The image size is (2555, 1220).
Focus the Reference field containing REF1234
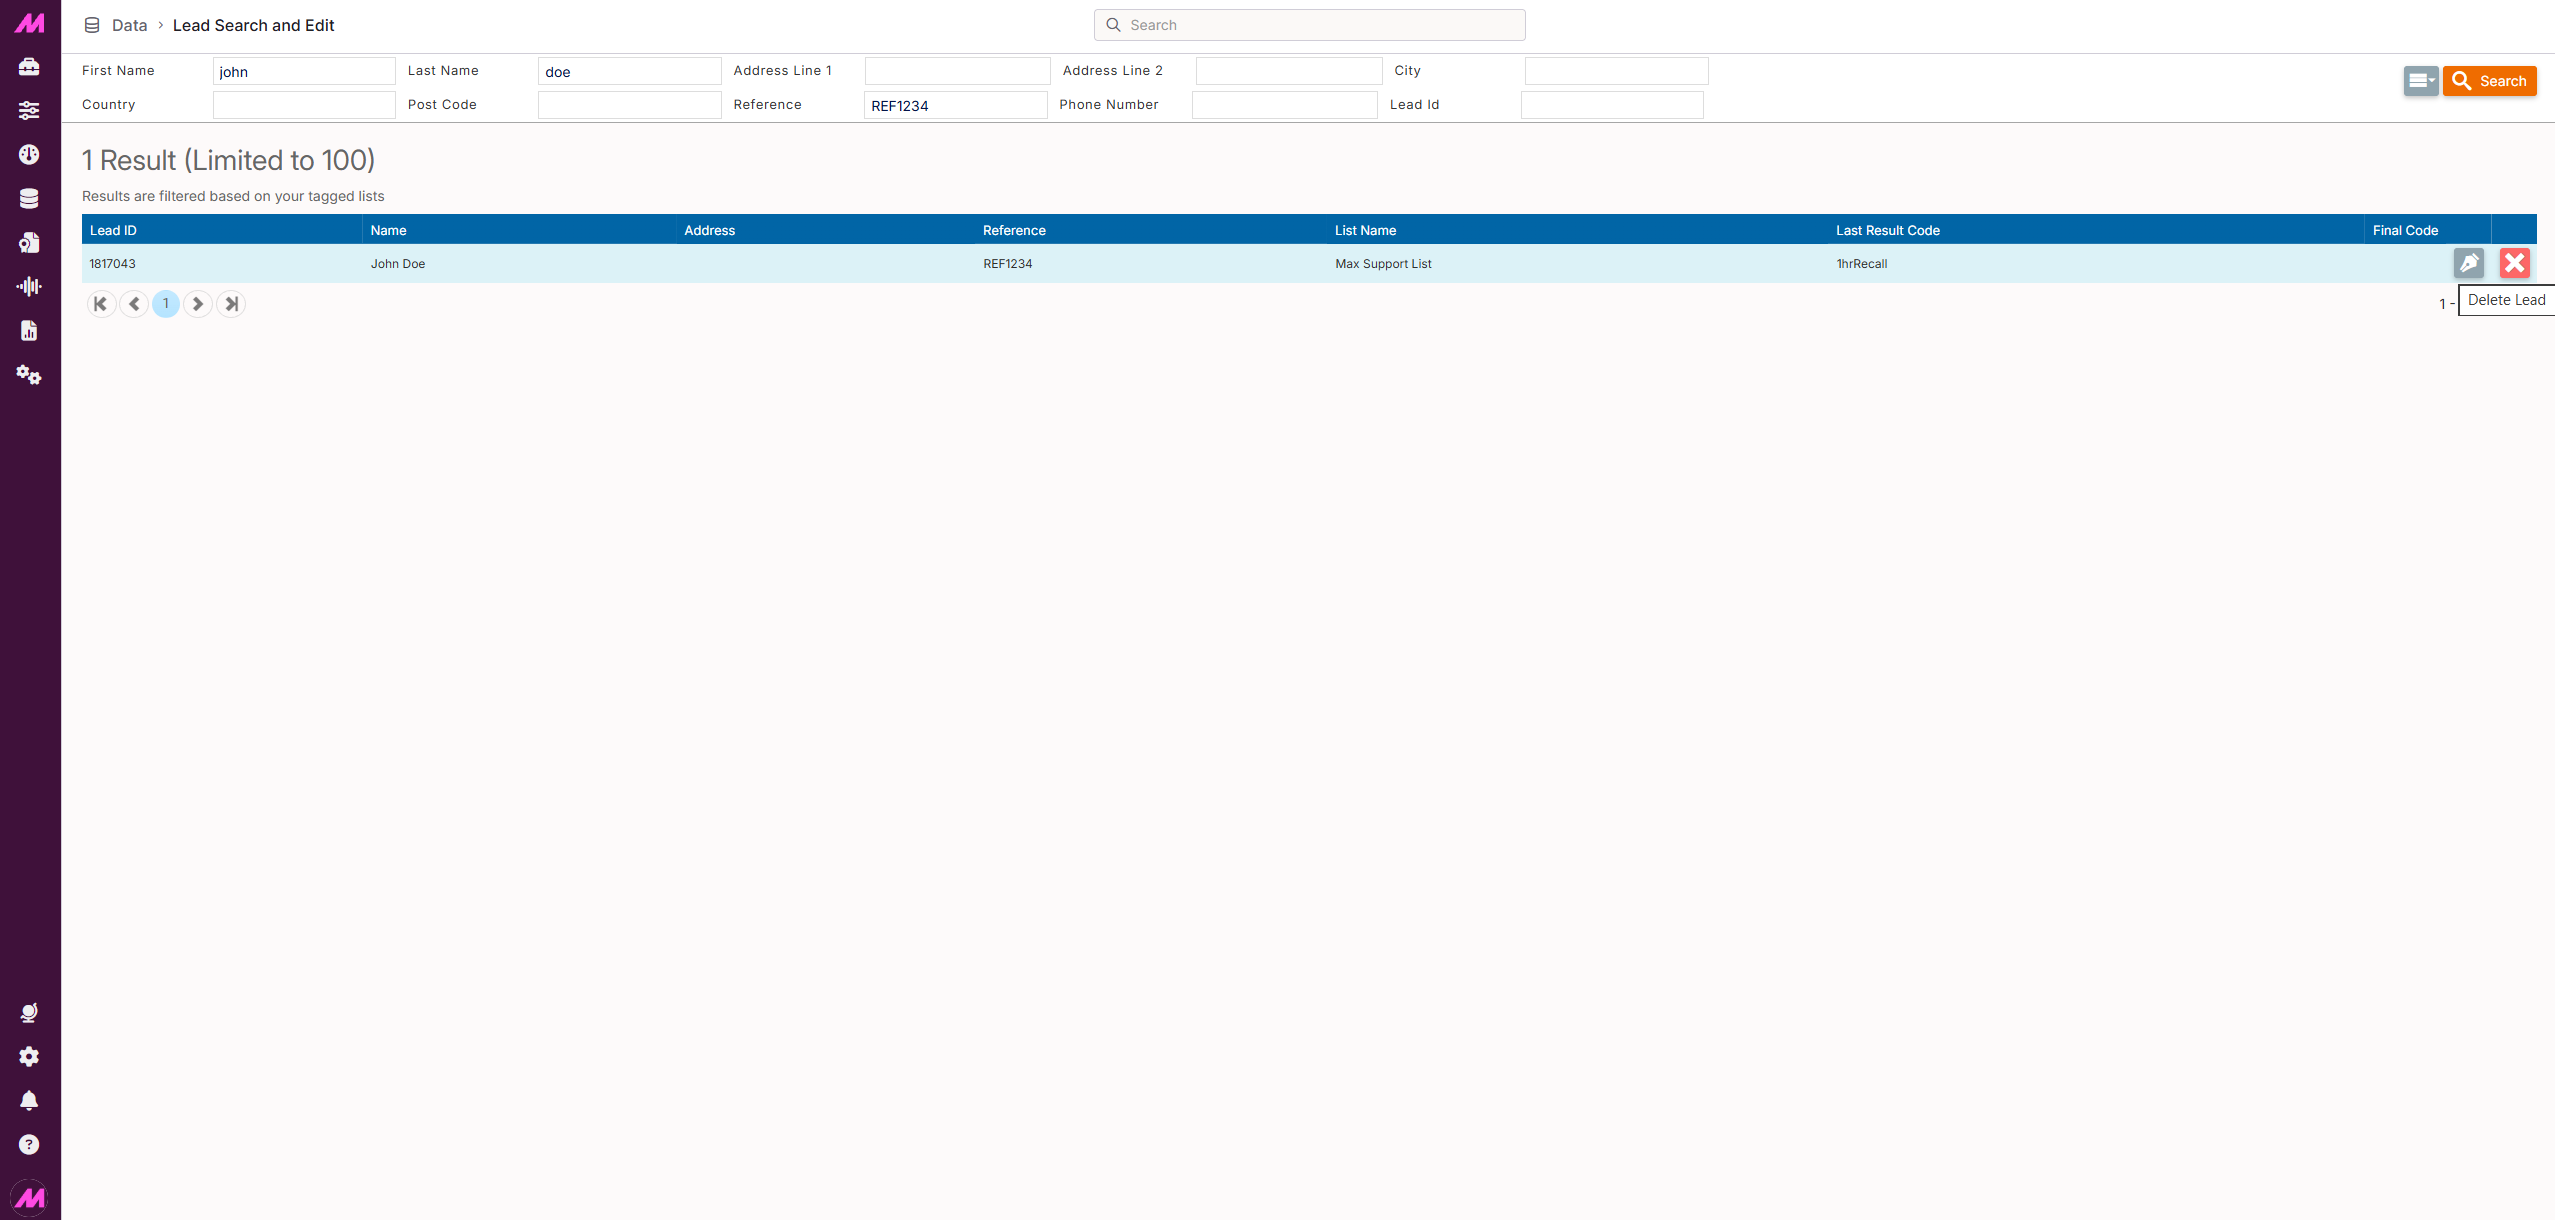click(955, 105)
